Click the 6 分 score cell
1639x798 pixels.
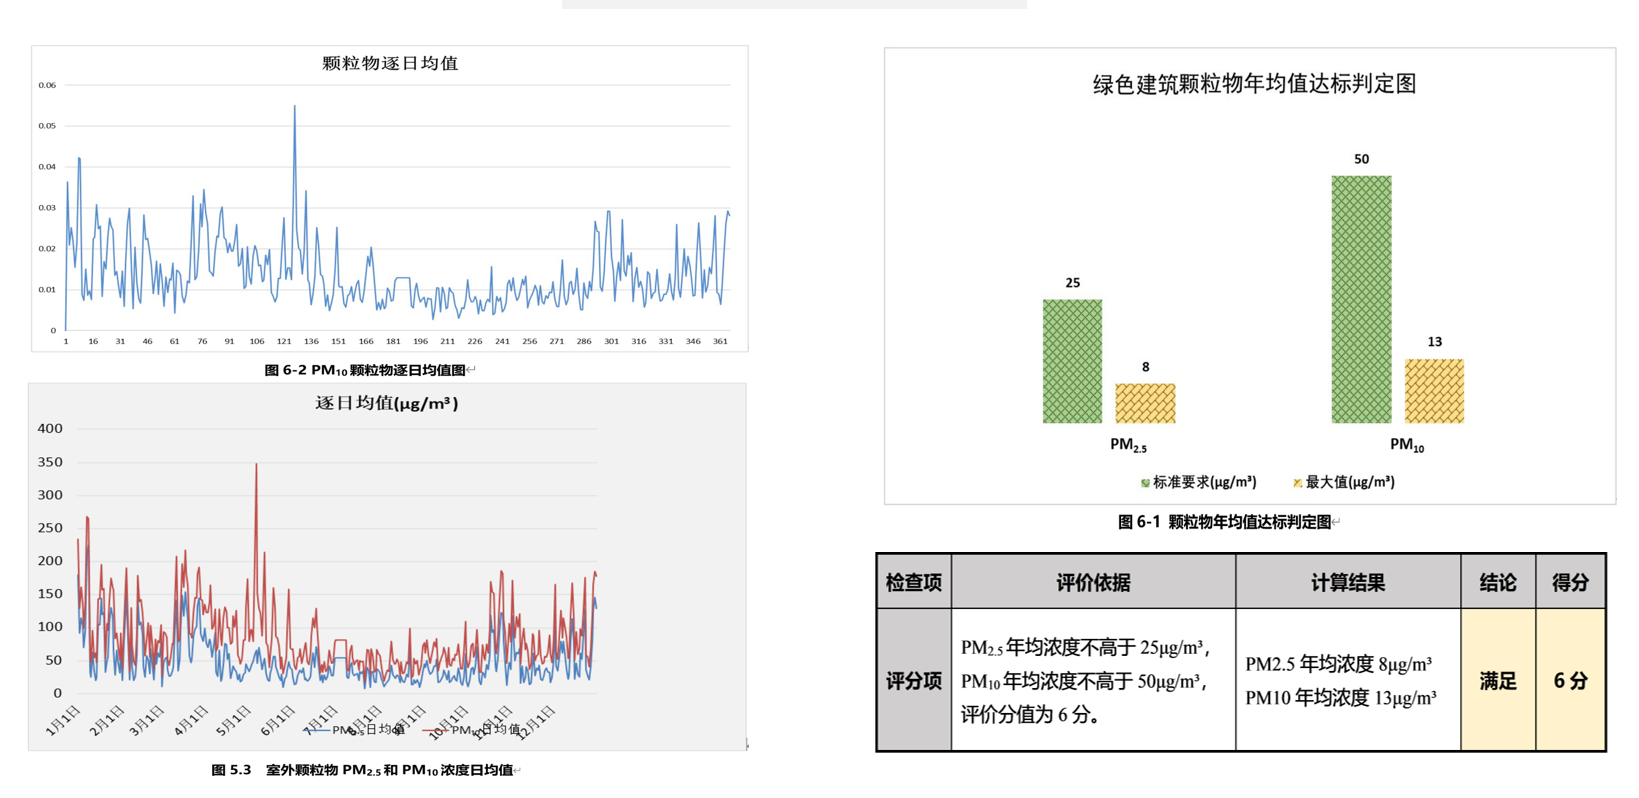[1570, 680]
